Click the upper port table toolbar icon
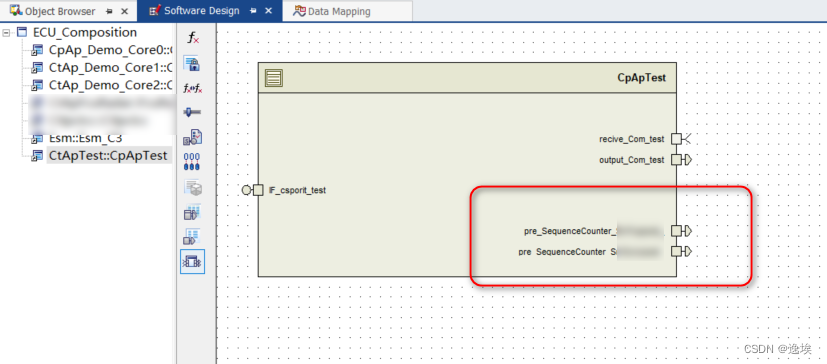This screenshot has height=364, width=827. pyautogui.click(x=192, y=212)
